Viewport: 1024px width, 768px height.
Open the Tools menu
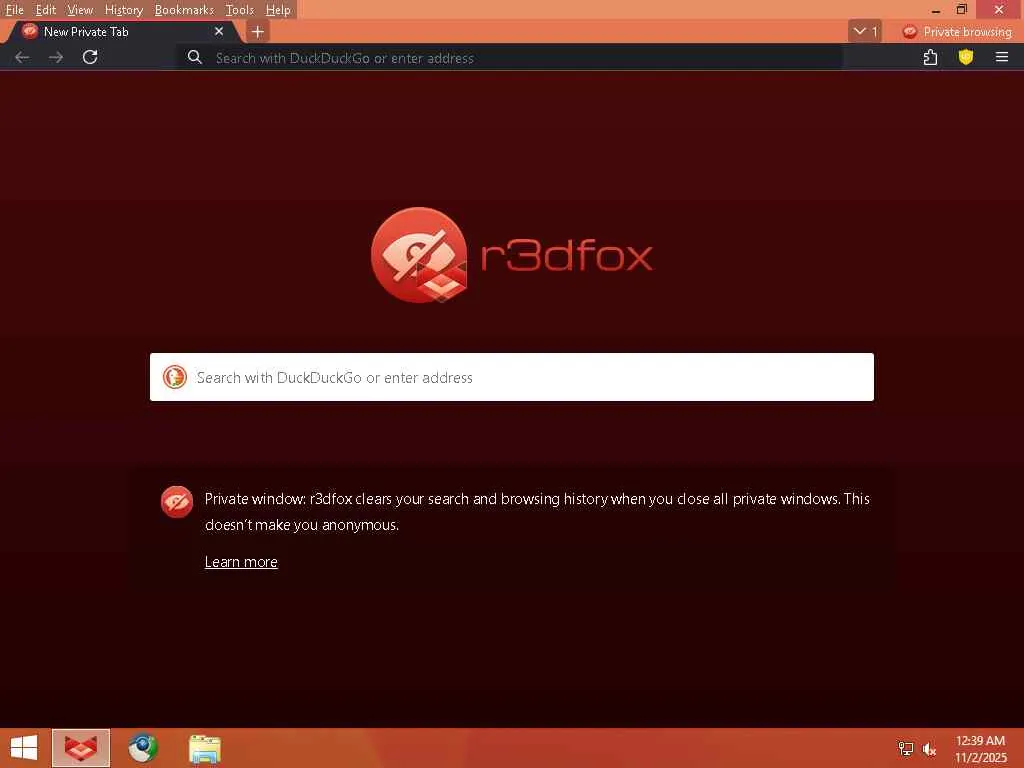240,10
